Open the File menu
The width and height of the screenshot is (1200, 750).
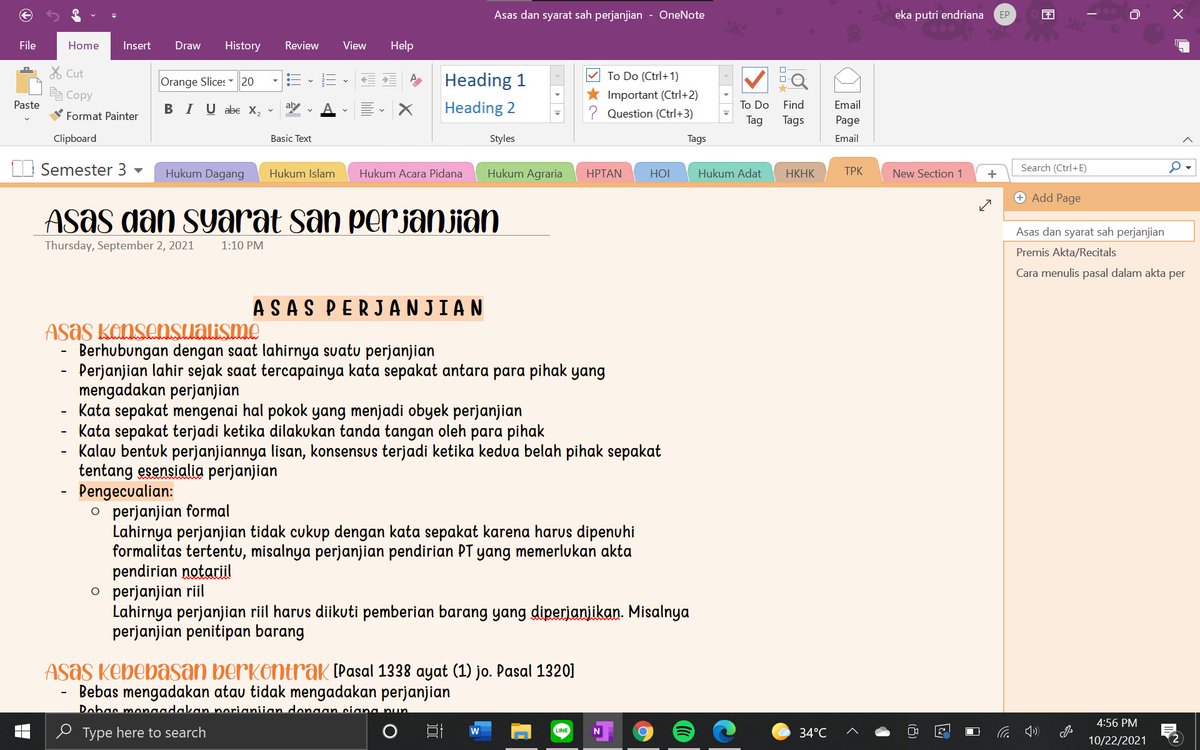(28, 45)
